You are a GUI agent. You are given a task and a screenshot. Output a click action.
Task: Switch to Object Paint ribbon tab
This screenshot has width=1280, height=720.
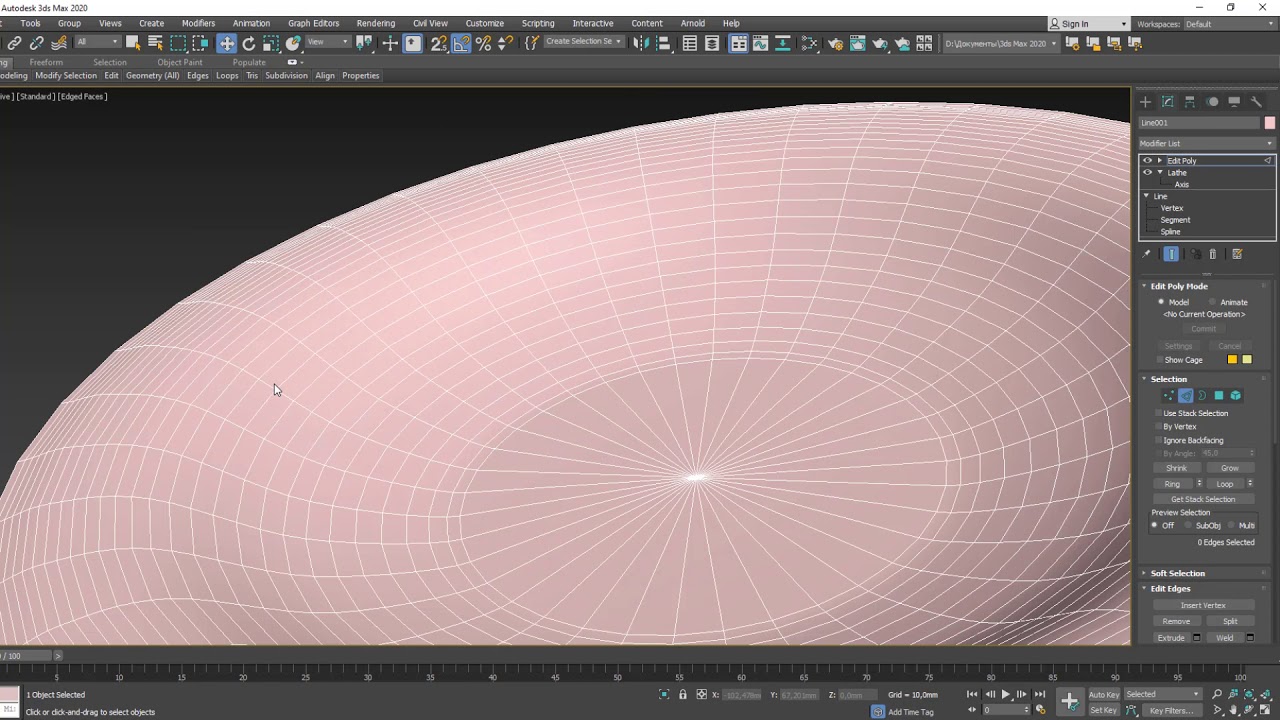pyautogui.click(x=180, y=62)
